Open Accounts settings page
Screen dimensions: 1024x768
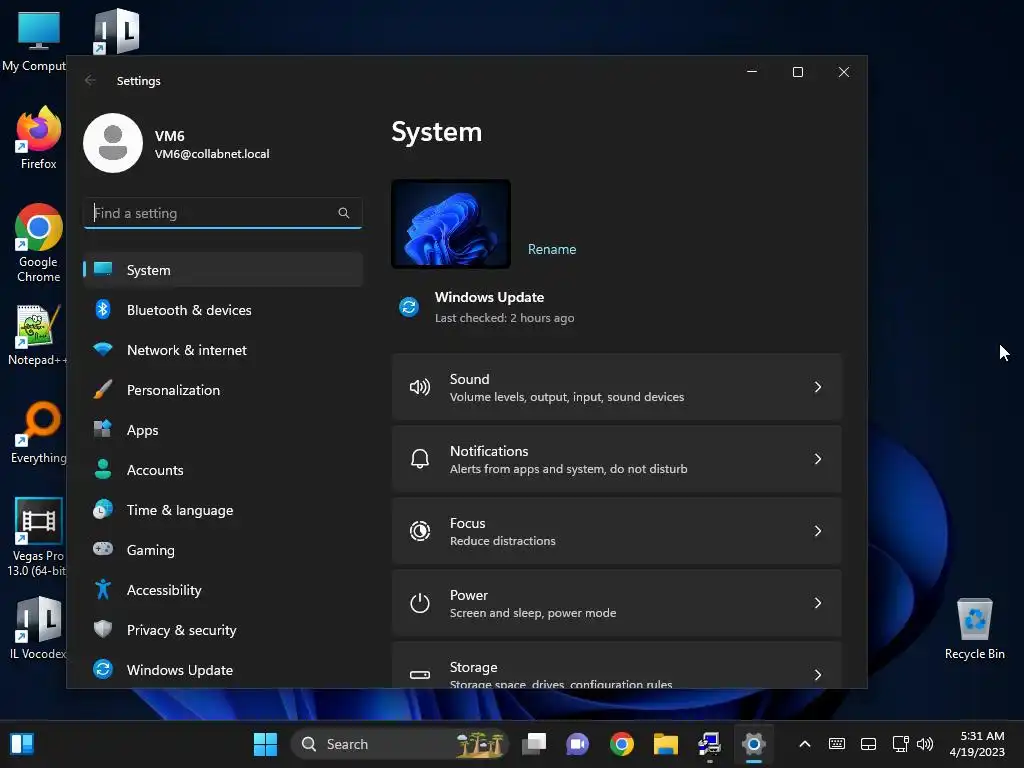[x=223, y=470]
